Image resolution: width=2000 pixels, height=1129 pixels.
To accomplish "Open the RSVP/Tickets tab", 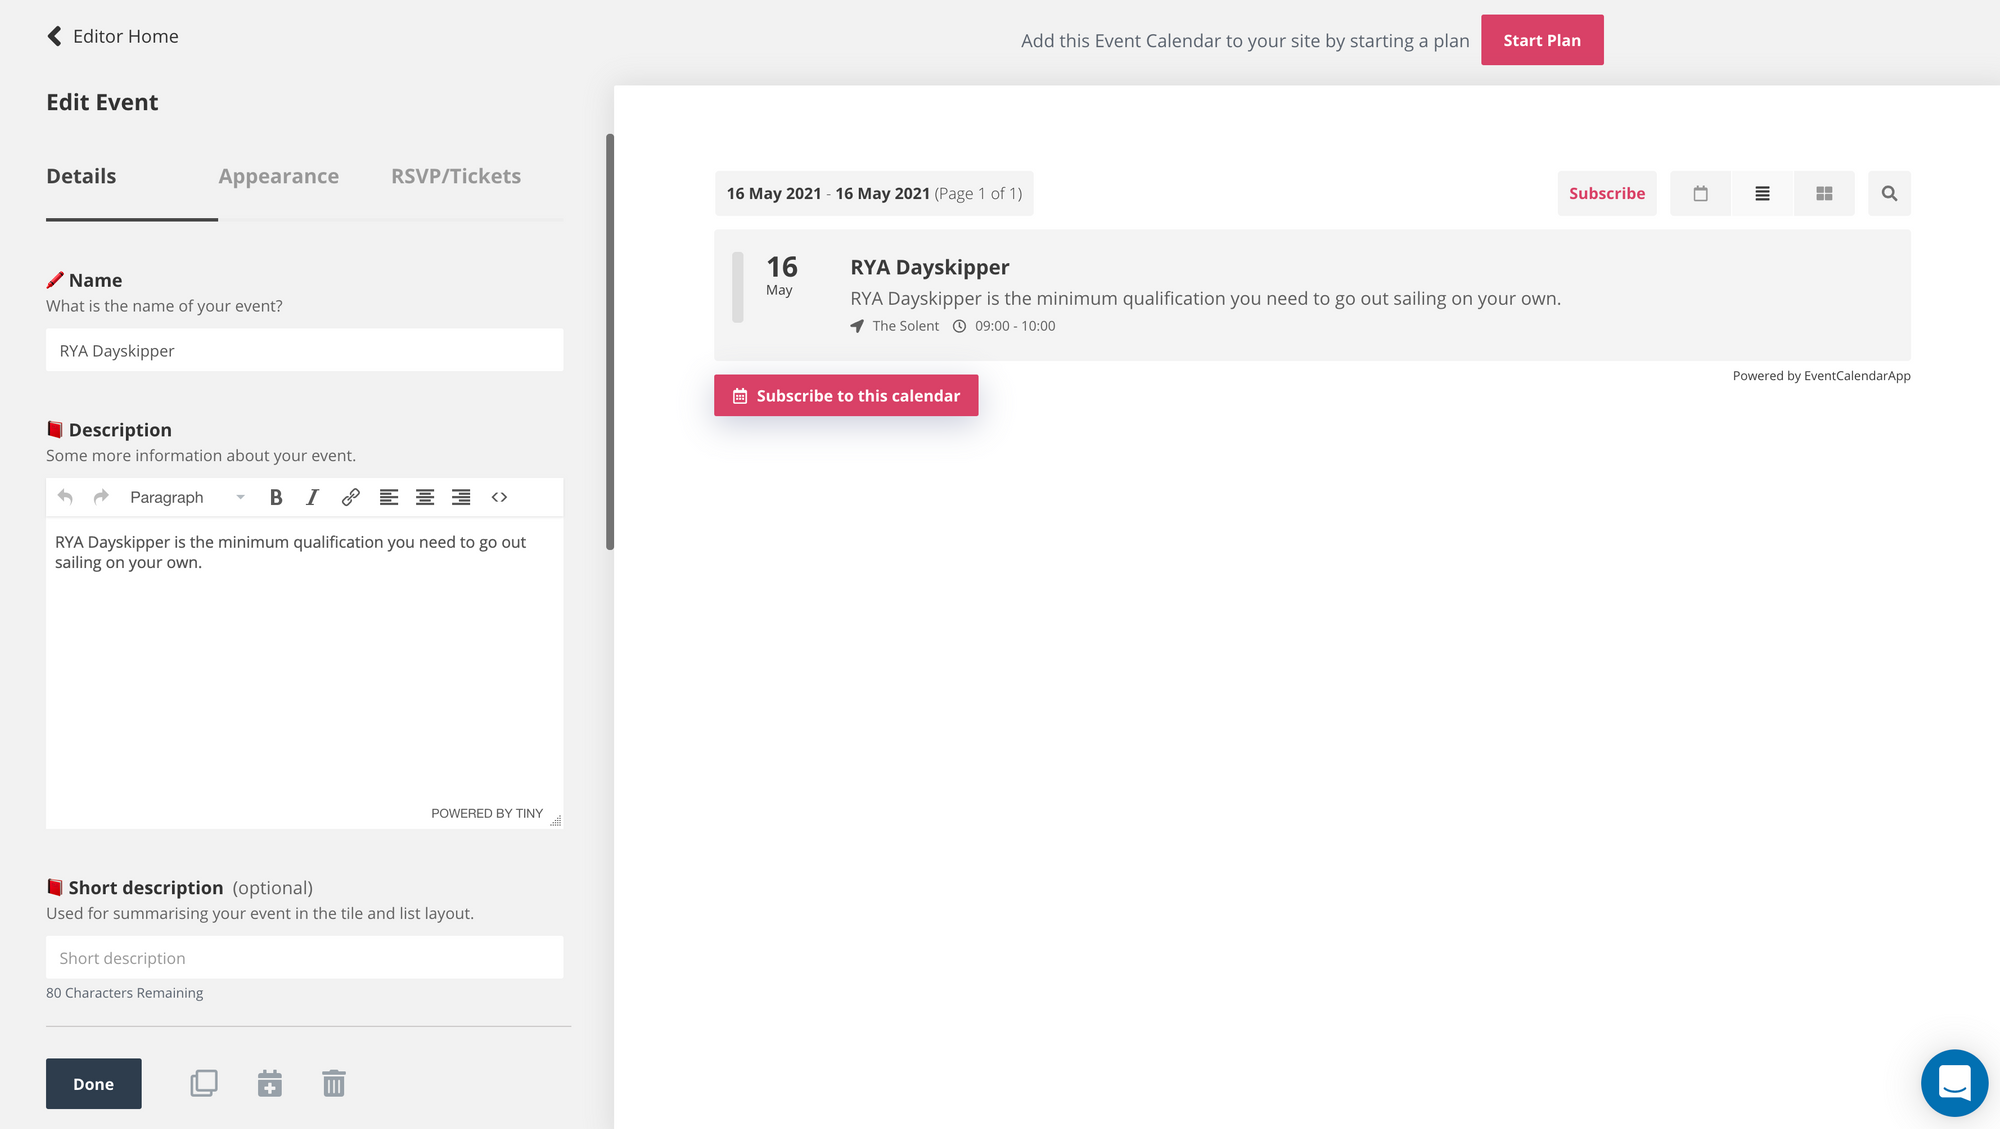I will click(x=456, y=176).
